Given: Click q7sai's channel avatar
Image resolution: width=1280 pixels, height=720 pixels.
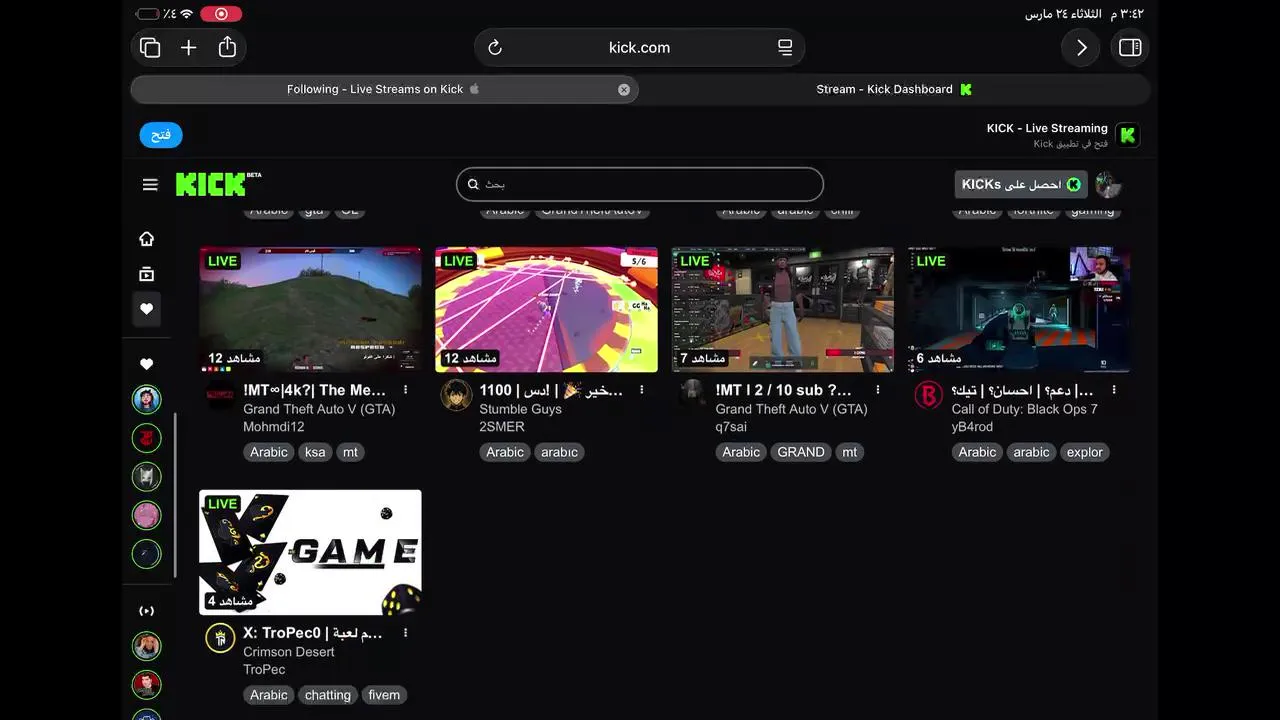Looking at the screenshot, I should tap(692, 395).
